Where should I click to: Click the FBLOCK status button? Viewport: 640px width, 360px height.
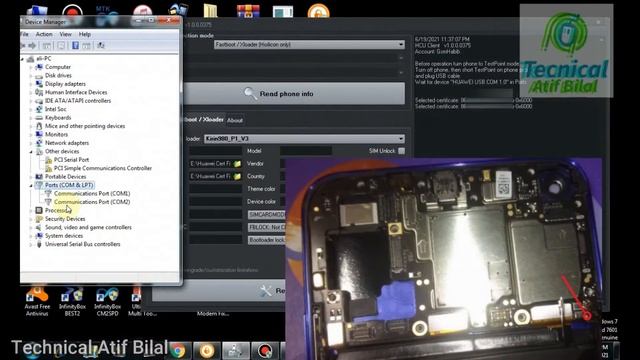(267, 227)
